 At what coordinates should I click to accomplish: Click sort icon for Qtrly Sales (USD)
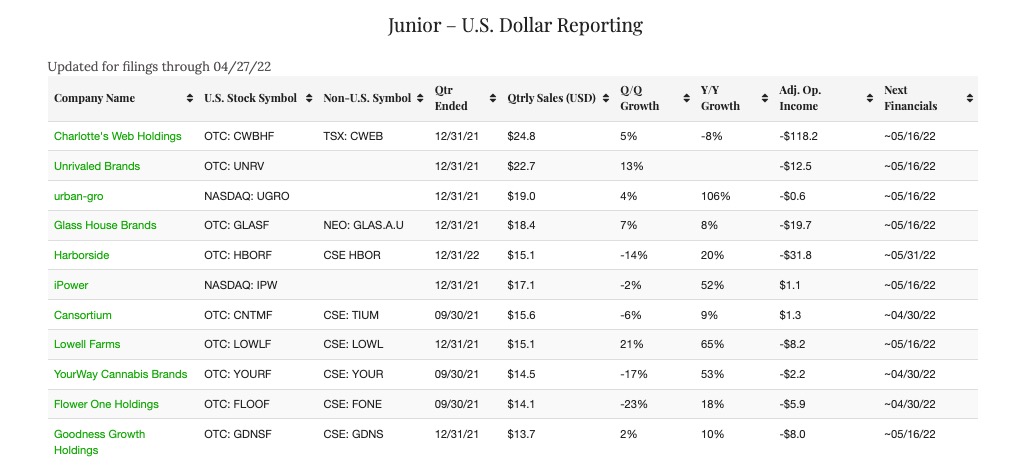(x=606, y=98)
